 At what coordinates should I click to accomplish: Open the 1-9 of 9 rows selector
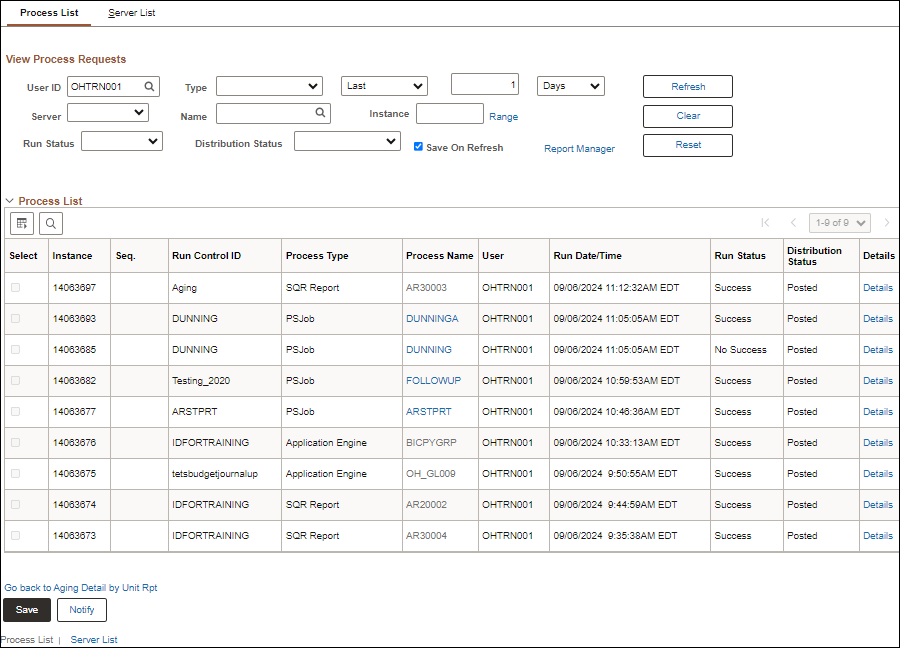pyautogui.click(x=840, y=223)
